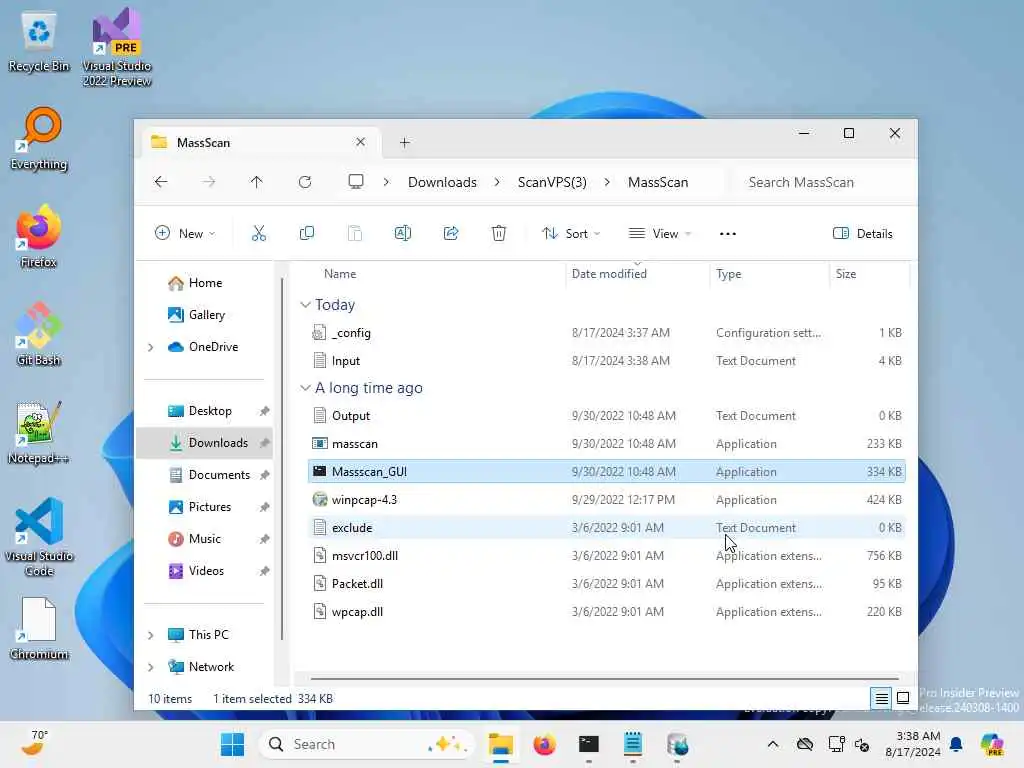Select the _config file

(x=606, y=333)
